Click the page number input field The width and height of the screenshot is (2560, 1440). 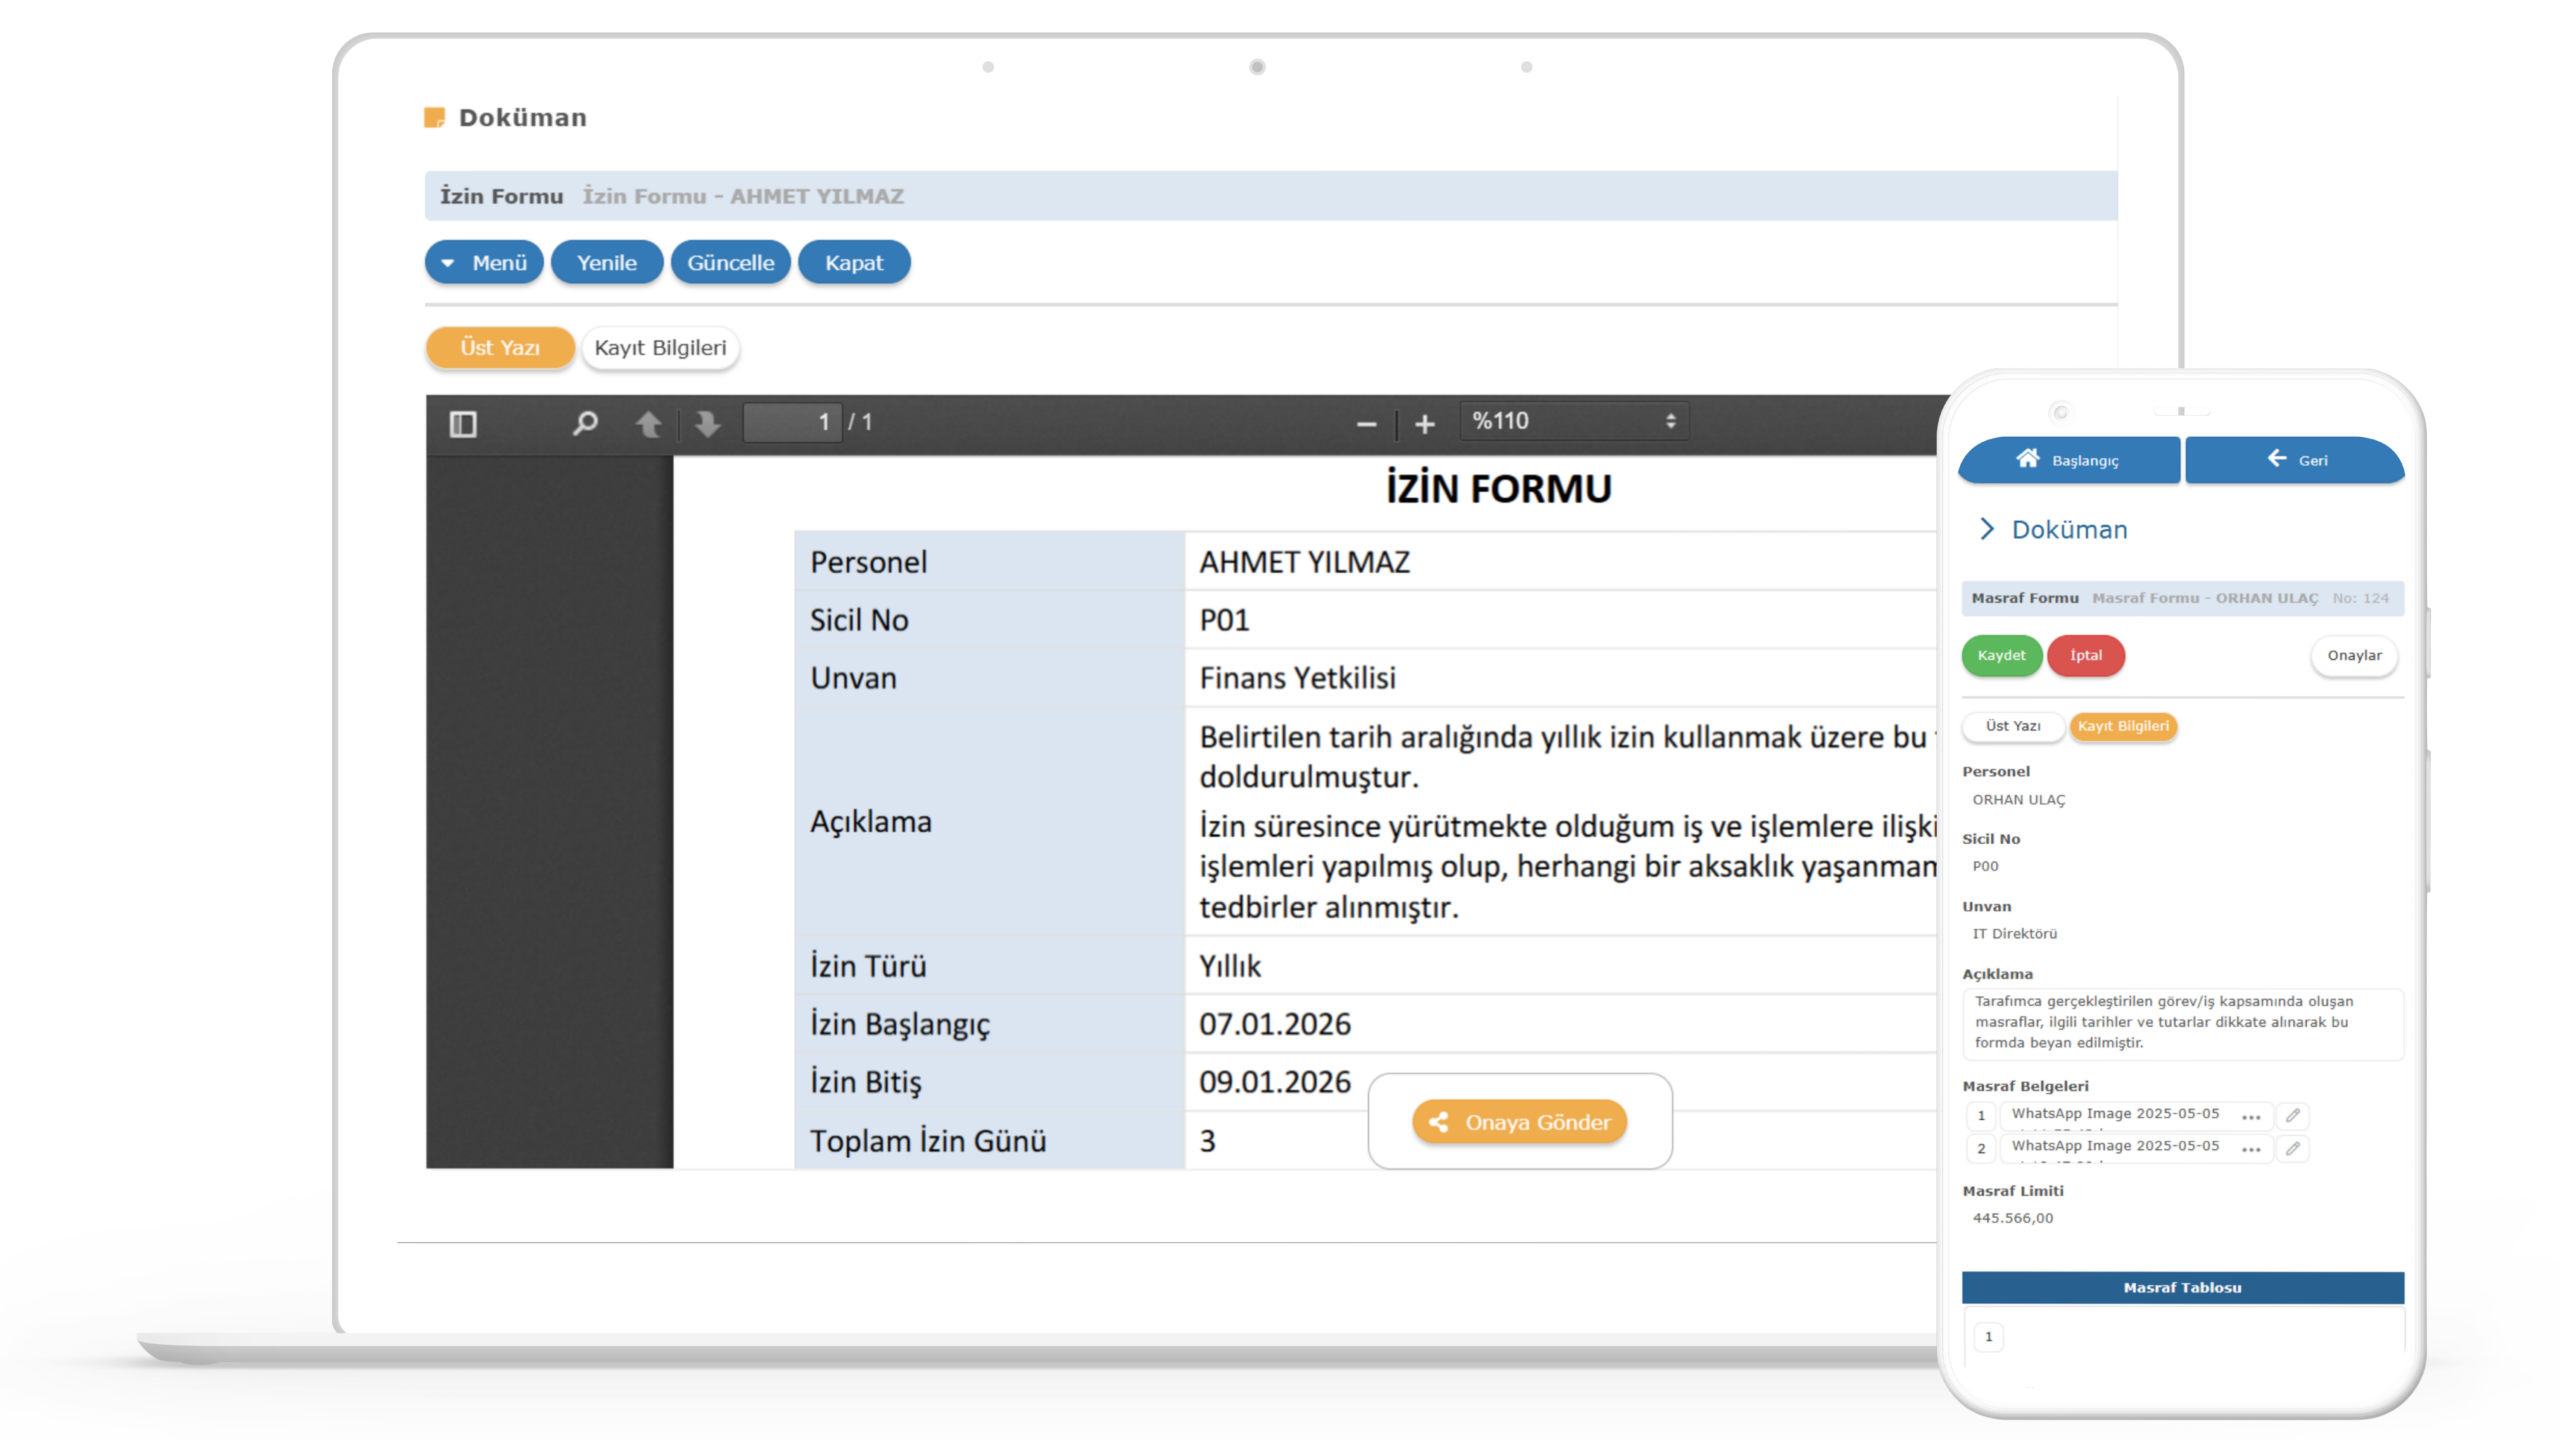click(x=793, y=422)
